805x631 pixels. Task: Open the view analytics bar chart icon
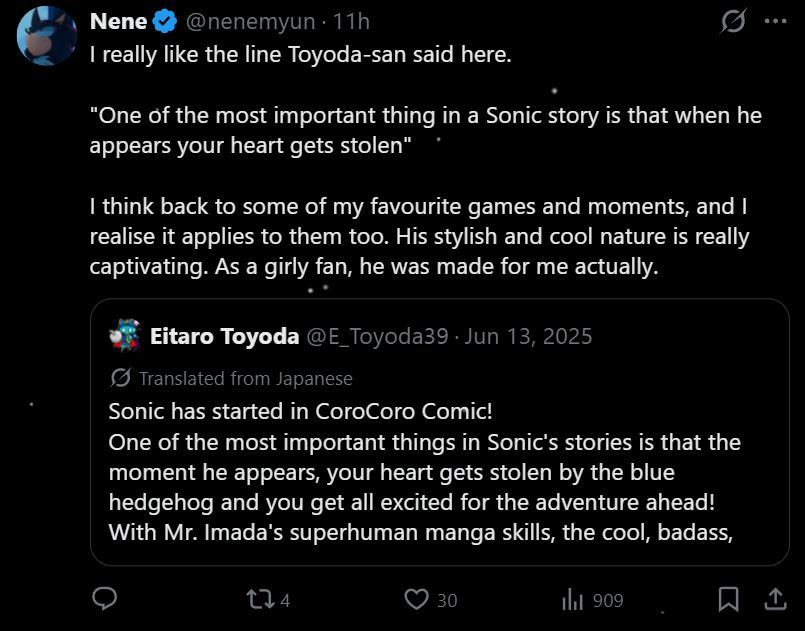[573, 599]
